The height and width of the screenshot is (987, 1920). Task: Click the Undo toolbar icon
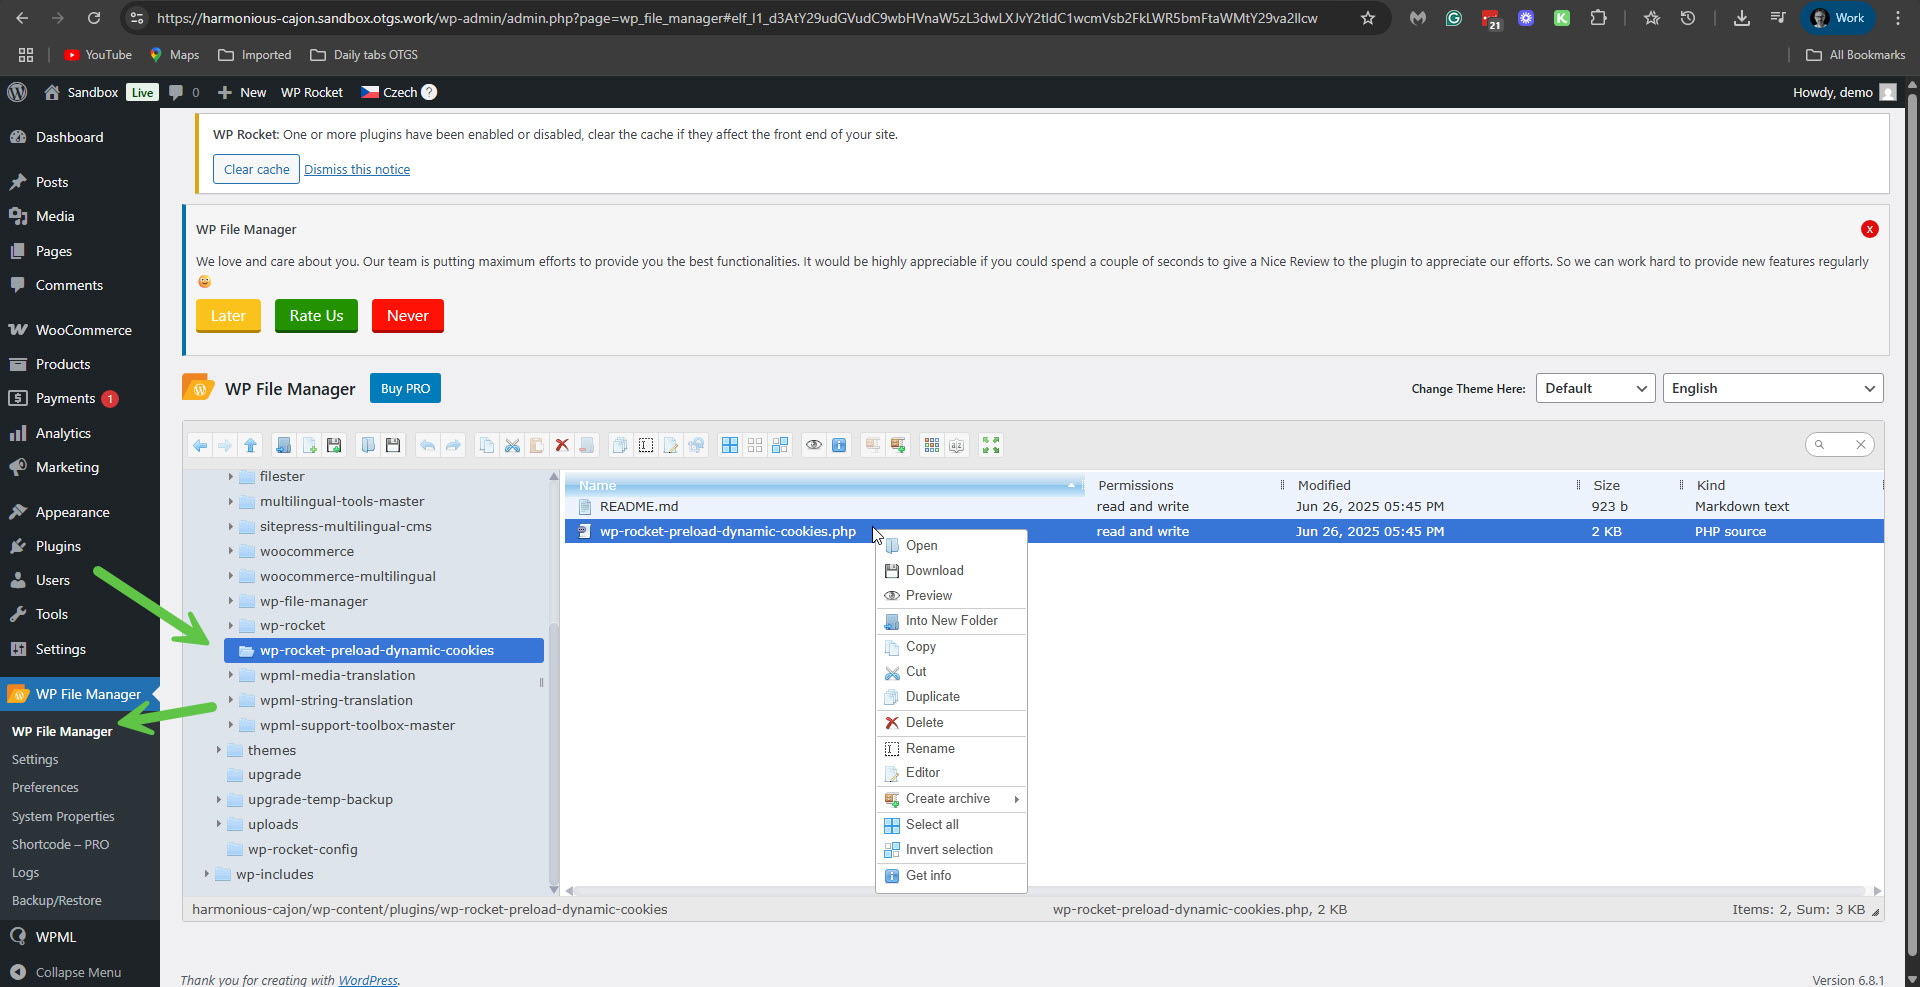pos(428,445)
